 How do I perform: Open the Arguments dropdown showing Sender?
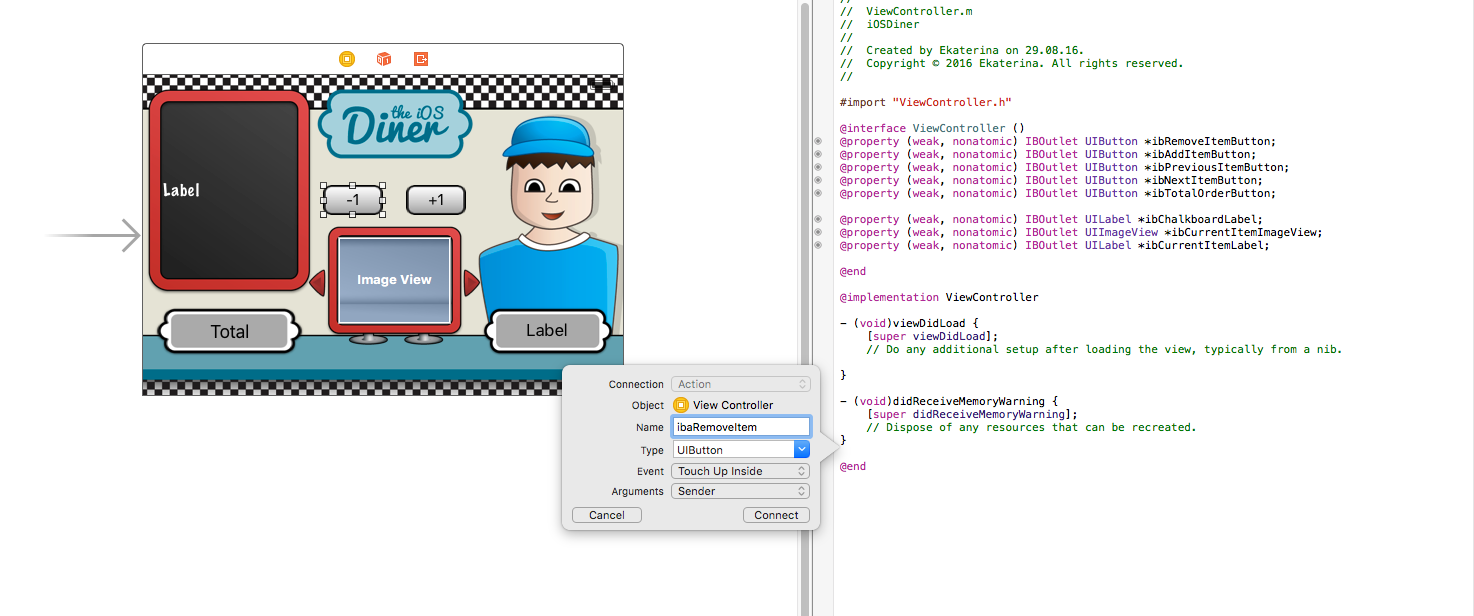(x=742, y=491)
